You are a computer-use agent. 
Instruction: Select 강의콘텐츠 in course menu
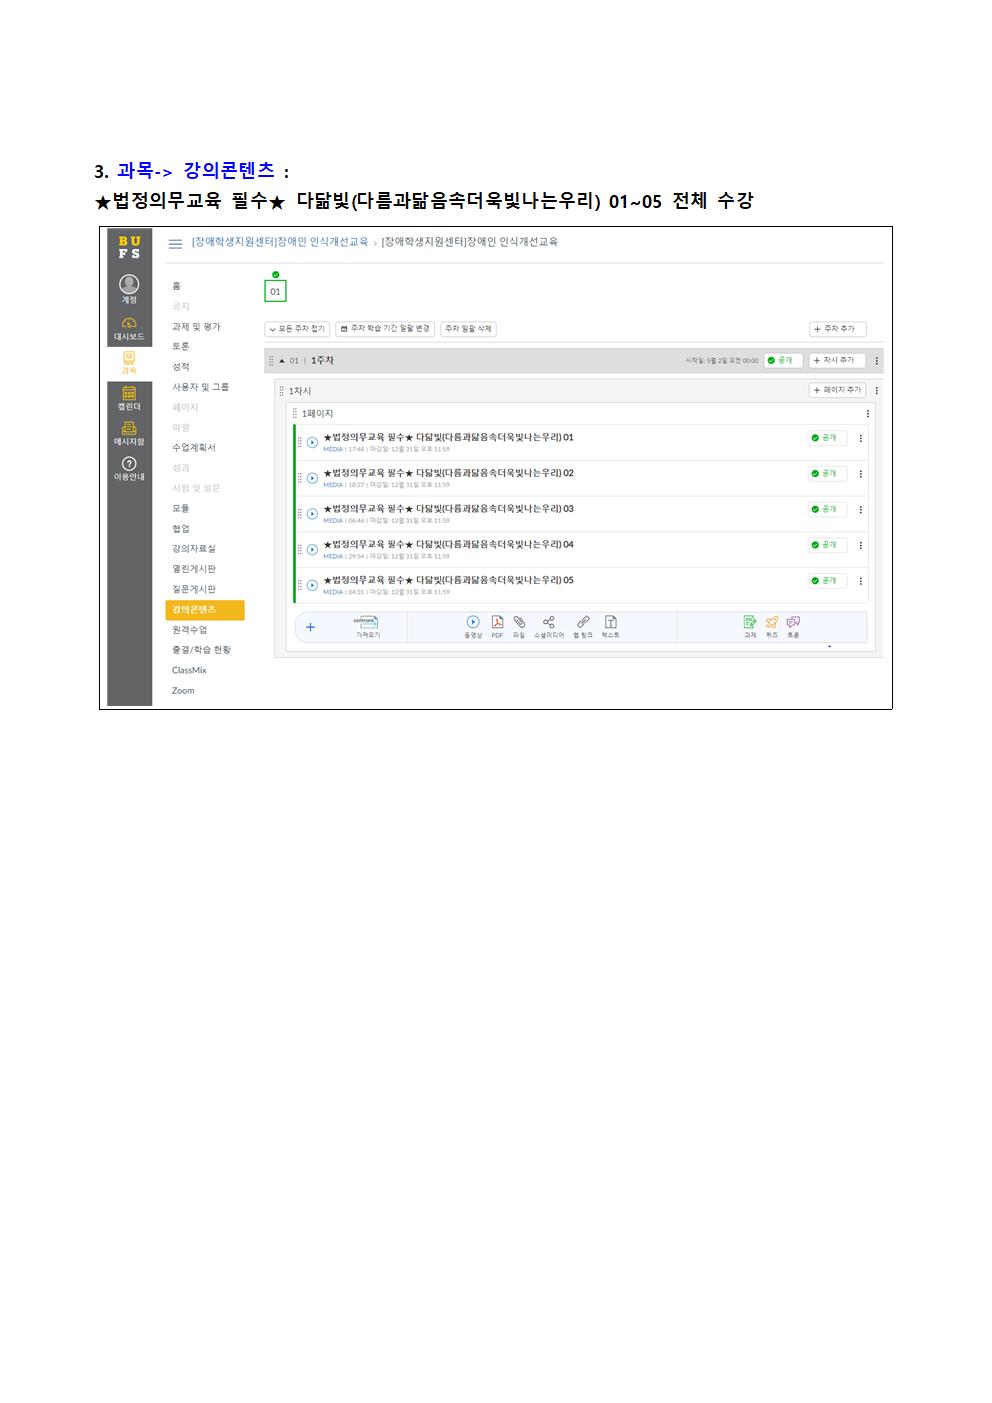click(x=204, y=610)
